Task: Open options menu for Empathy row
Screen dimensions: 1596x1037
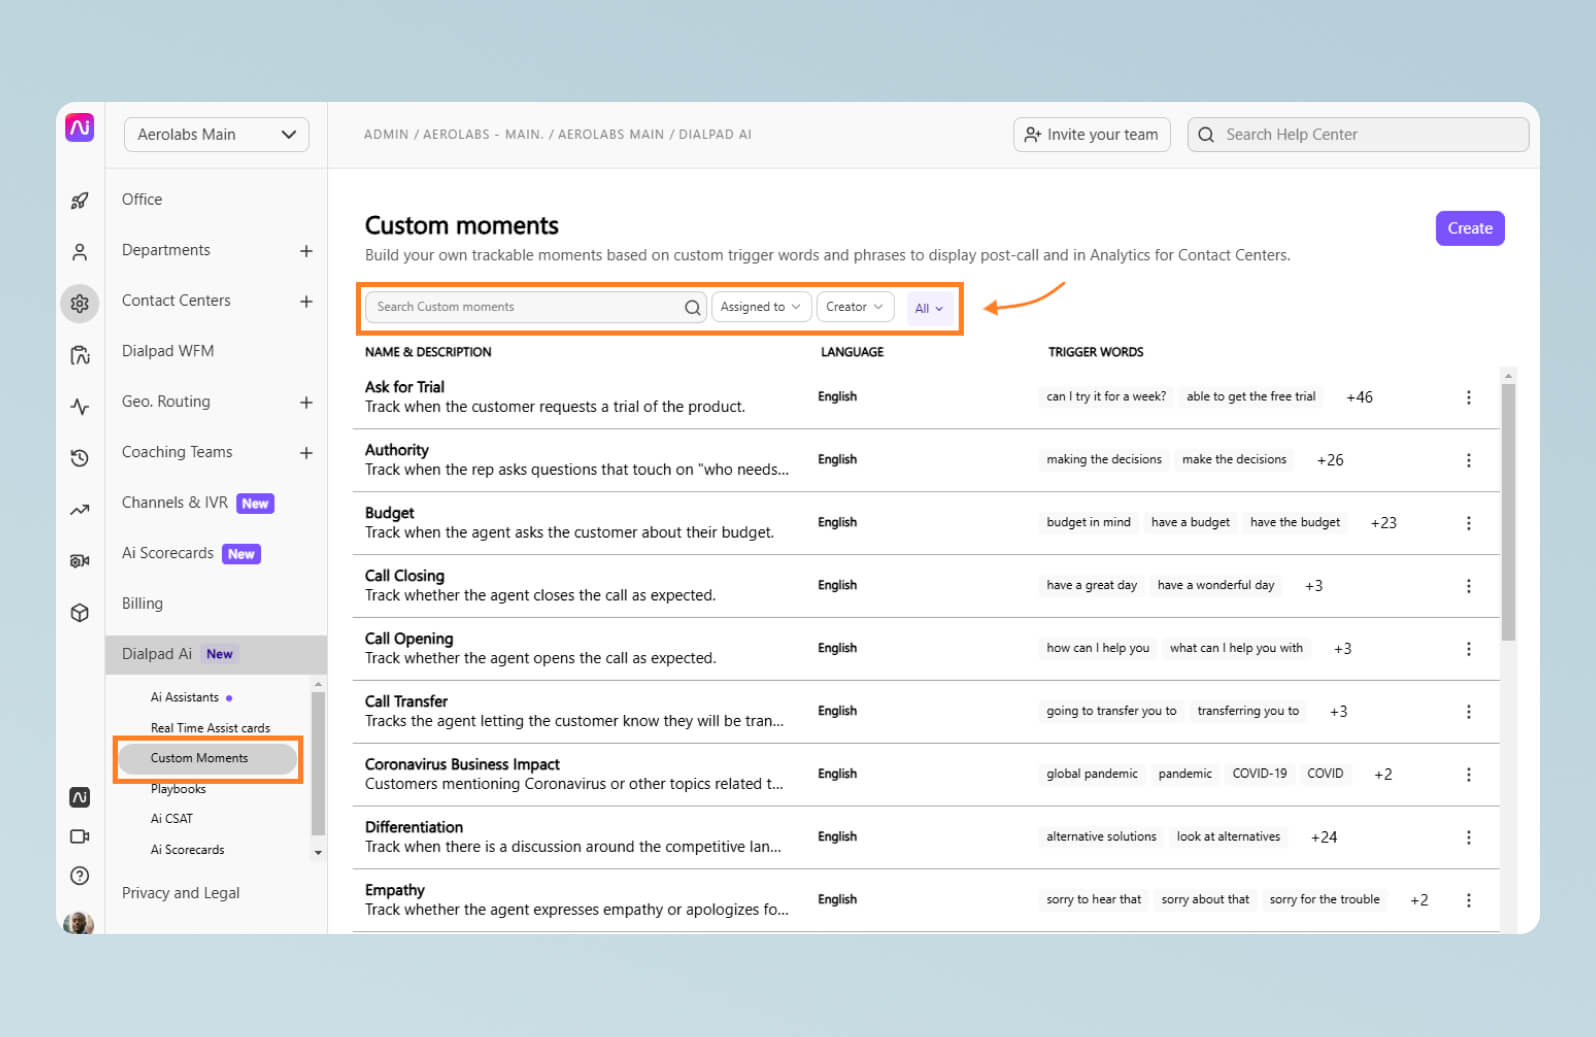Action: [x=1468, y=900]
